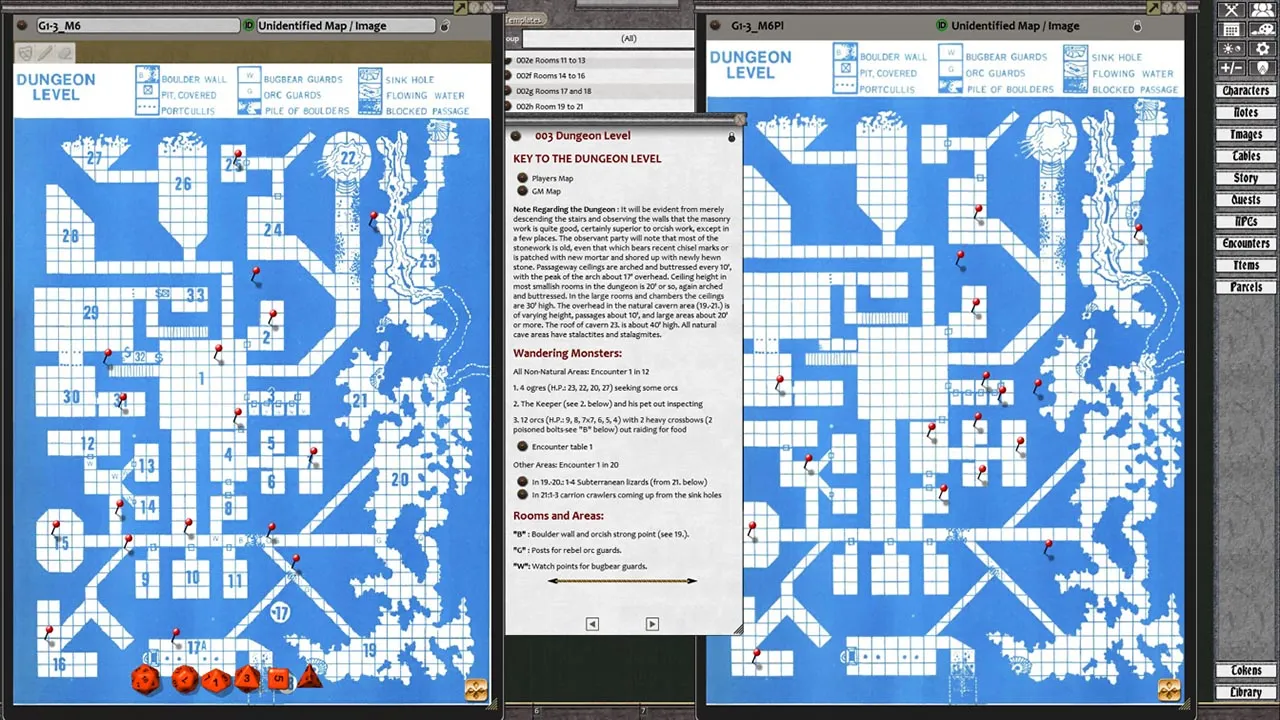Toggle ID state on G1-3_M6 window
This screenshot has width=1280, height=720.
248,26
